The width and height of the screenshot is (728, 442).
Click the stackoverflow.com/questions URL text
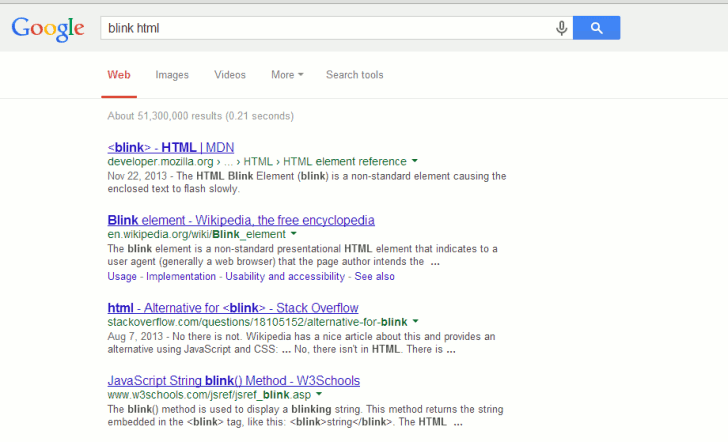(x=257, y=322)
